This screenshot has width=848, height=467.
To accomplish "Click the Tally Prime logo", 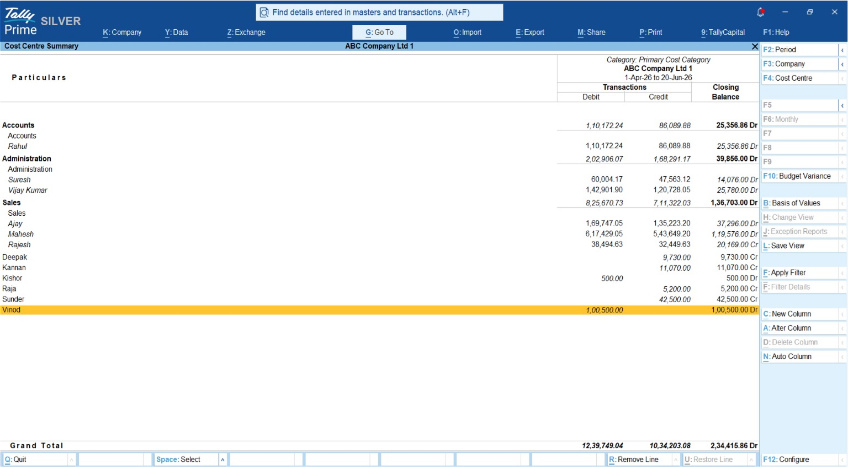I will (20, 22).
